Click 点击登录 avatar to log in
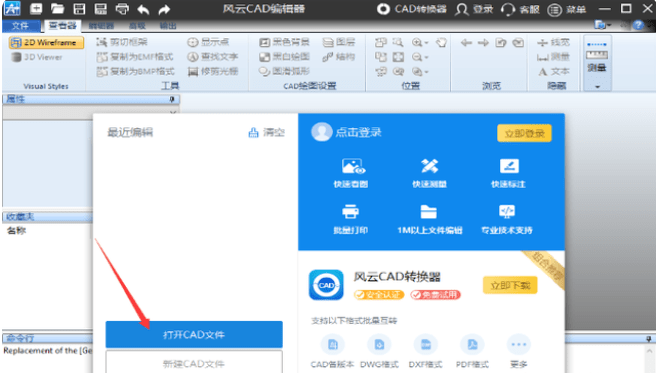Viewport: 656px width, 373px height. (321, 132)
